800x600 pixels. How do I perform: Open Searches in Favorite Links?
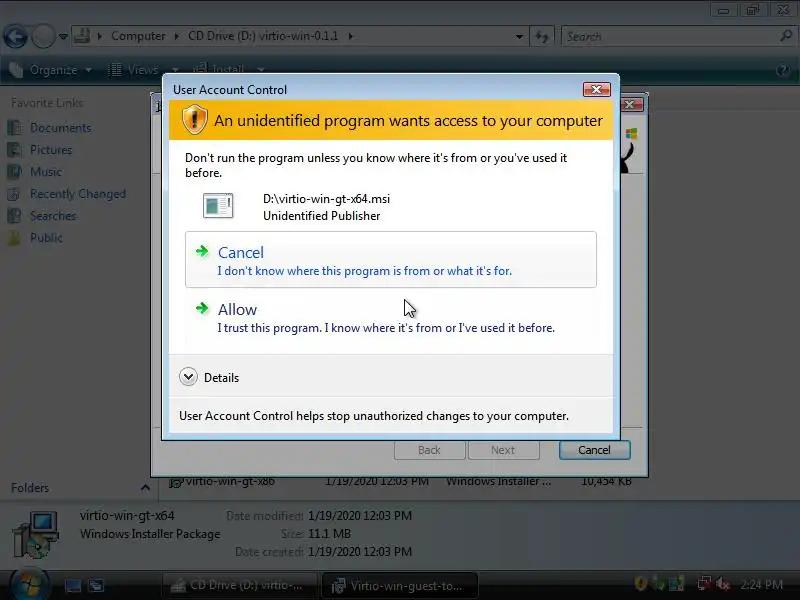coord(53,216)
